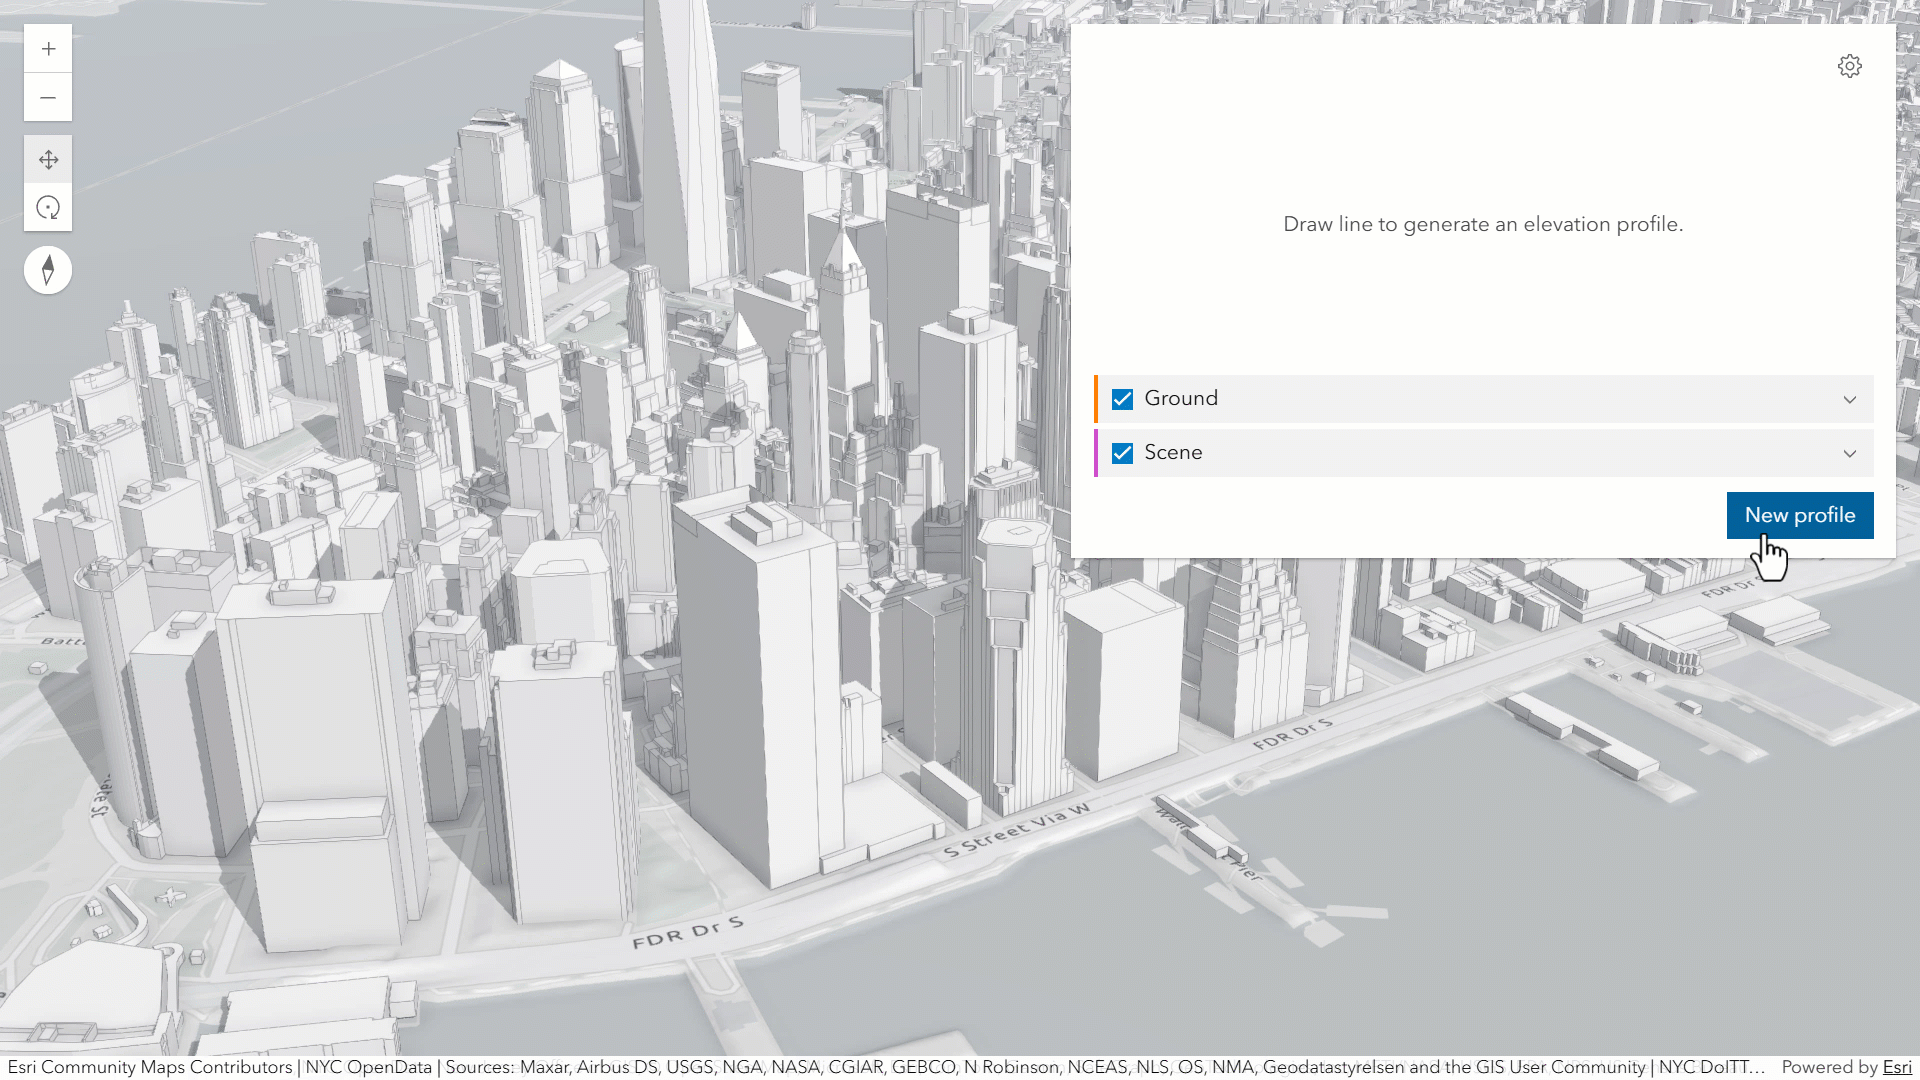Expand the Scene profile details chevron
Screen dimensions: 1920x1080
click(1849, 453)
